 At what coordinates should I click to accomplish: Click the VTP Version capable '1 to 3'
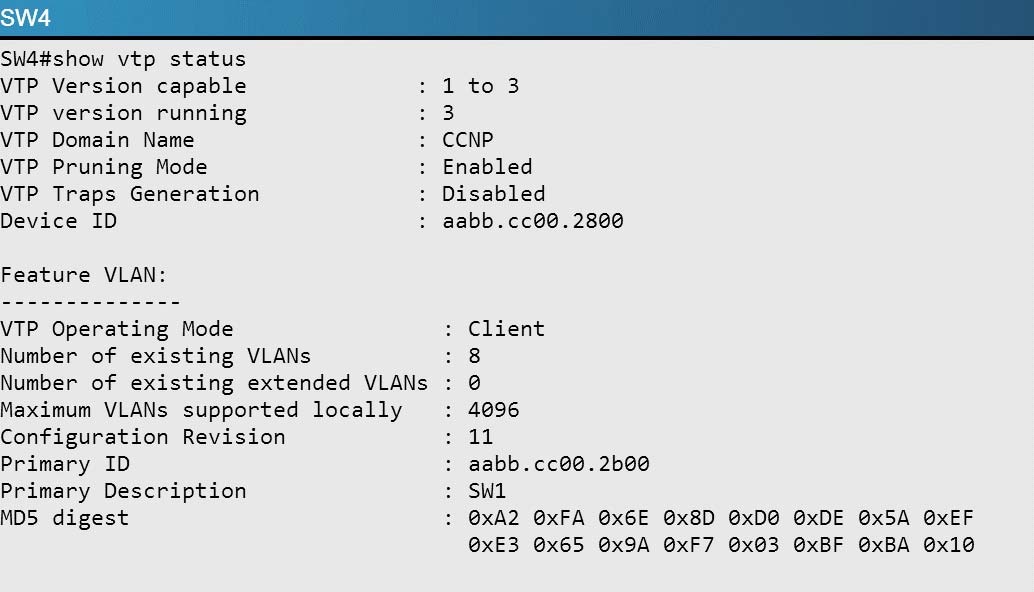[481, 86]
